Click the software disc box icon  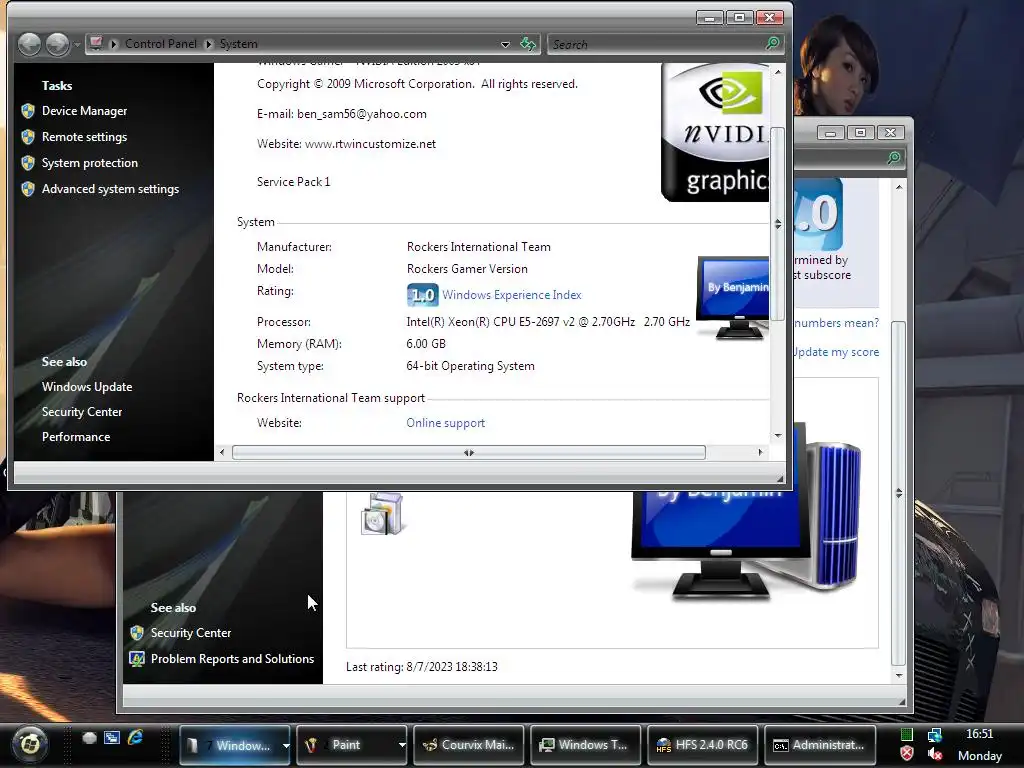click(x=382, y=514)
